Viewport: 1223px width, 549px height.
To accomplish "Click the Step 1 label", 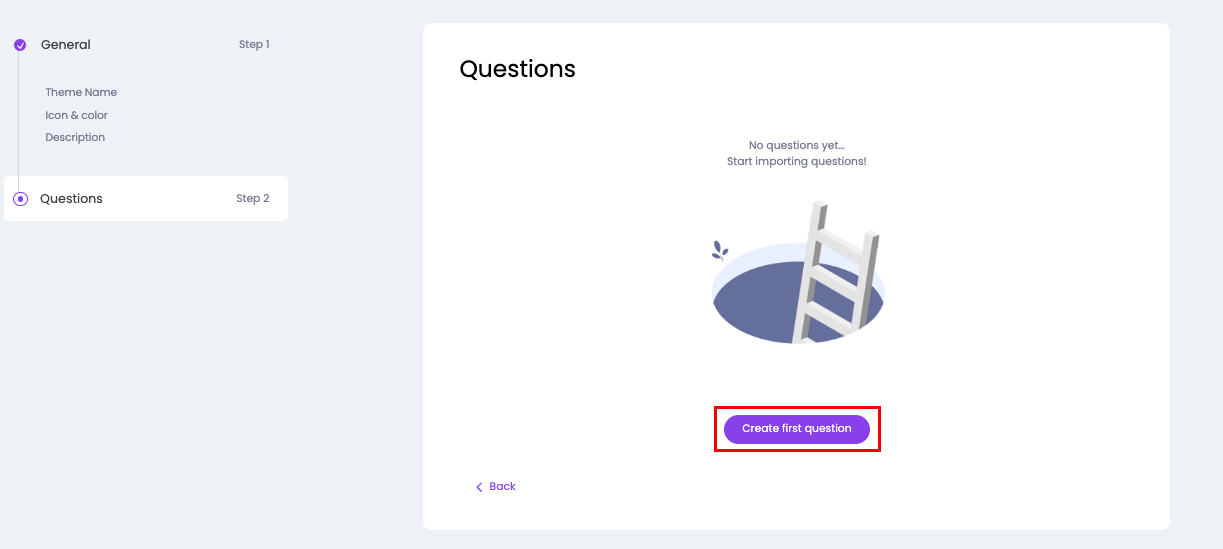I will pos(254,45).
